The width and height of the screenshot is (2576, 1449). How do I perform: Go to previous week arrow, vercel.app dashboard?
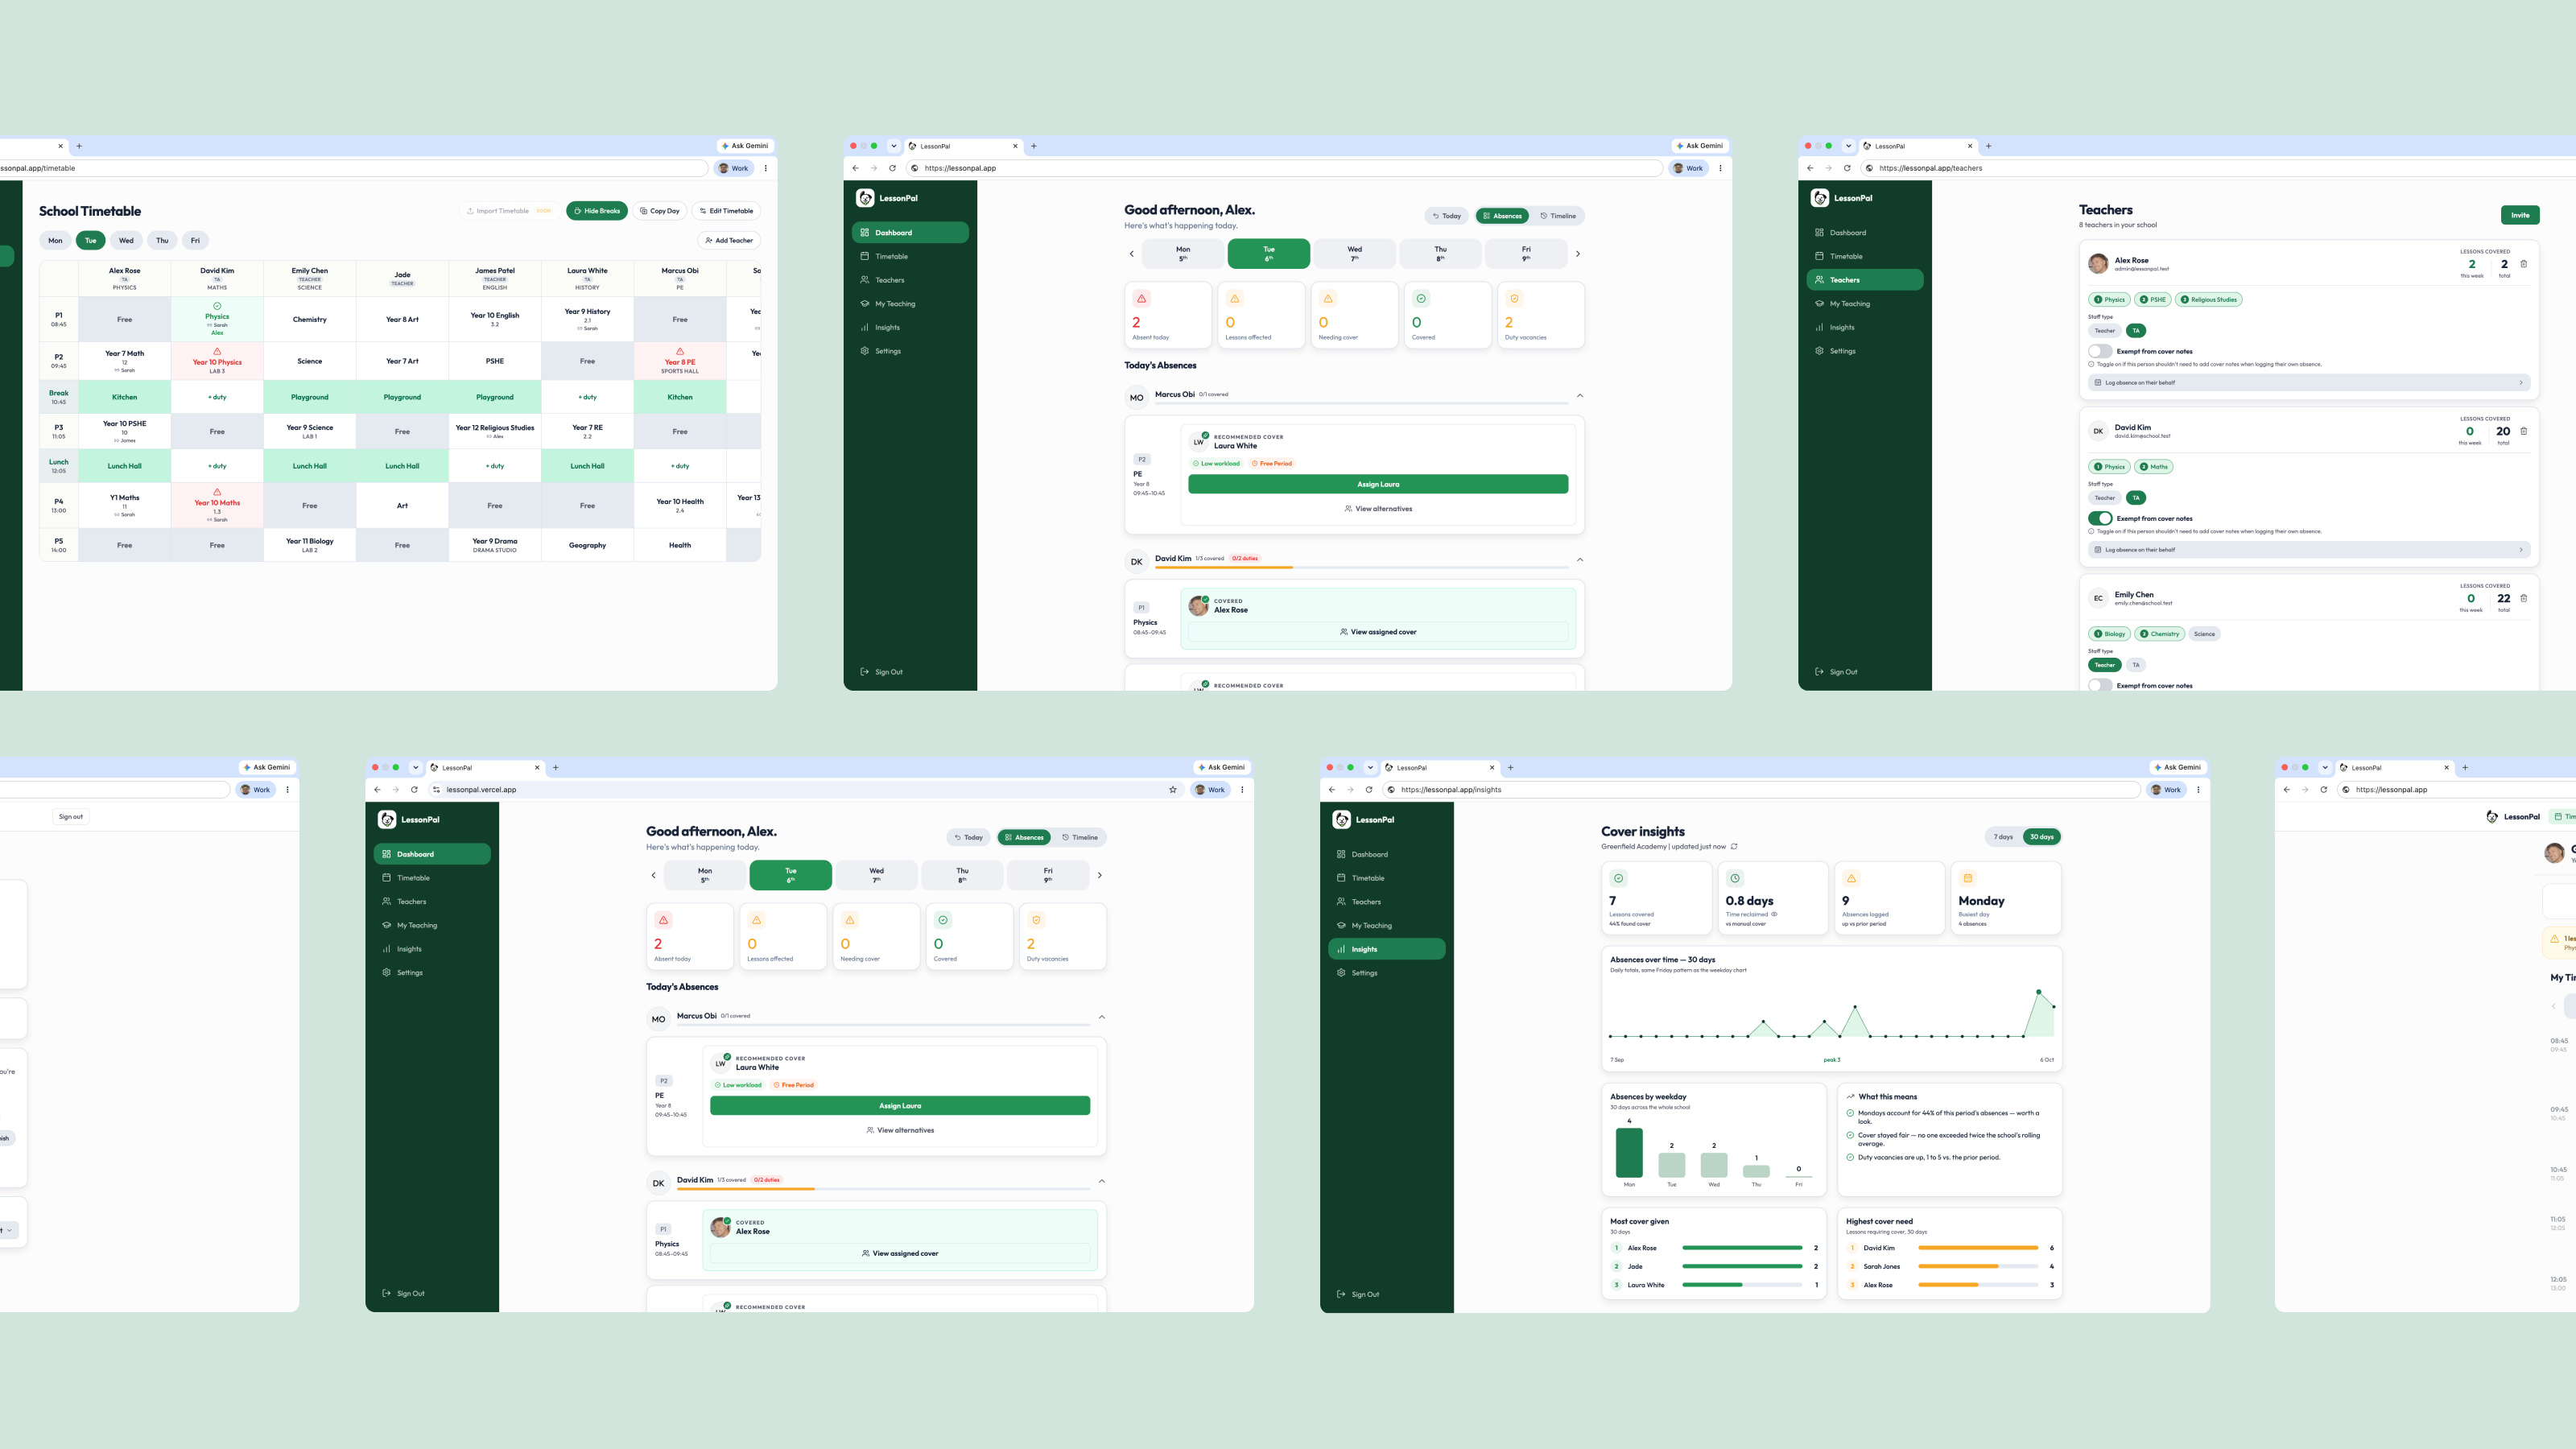point(654,875)
